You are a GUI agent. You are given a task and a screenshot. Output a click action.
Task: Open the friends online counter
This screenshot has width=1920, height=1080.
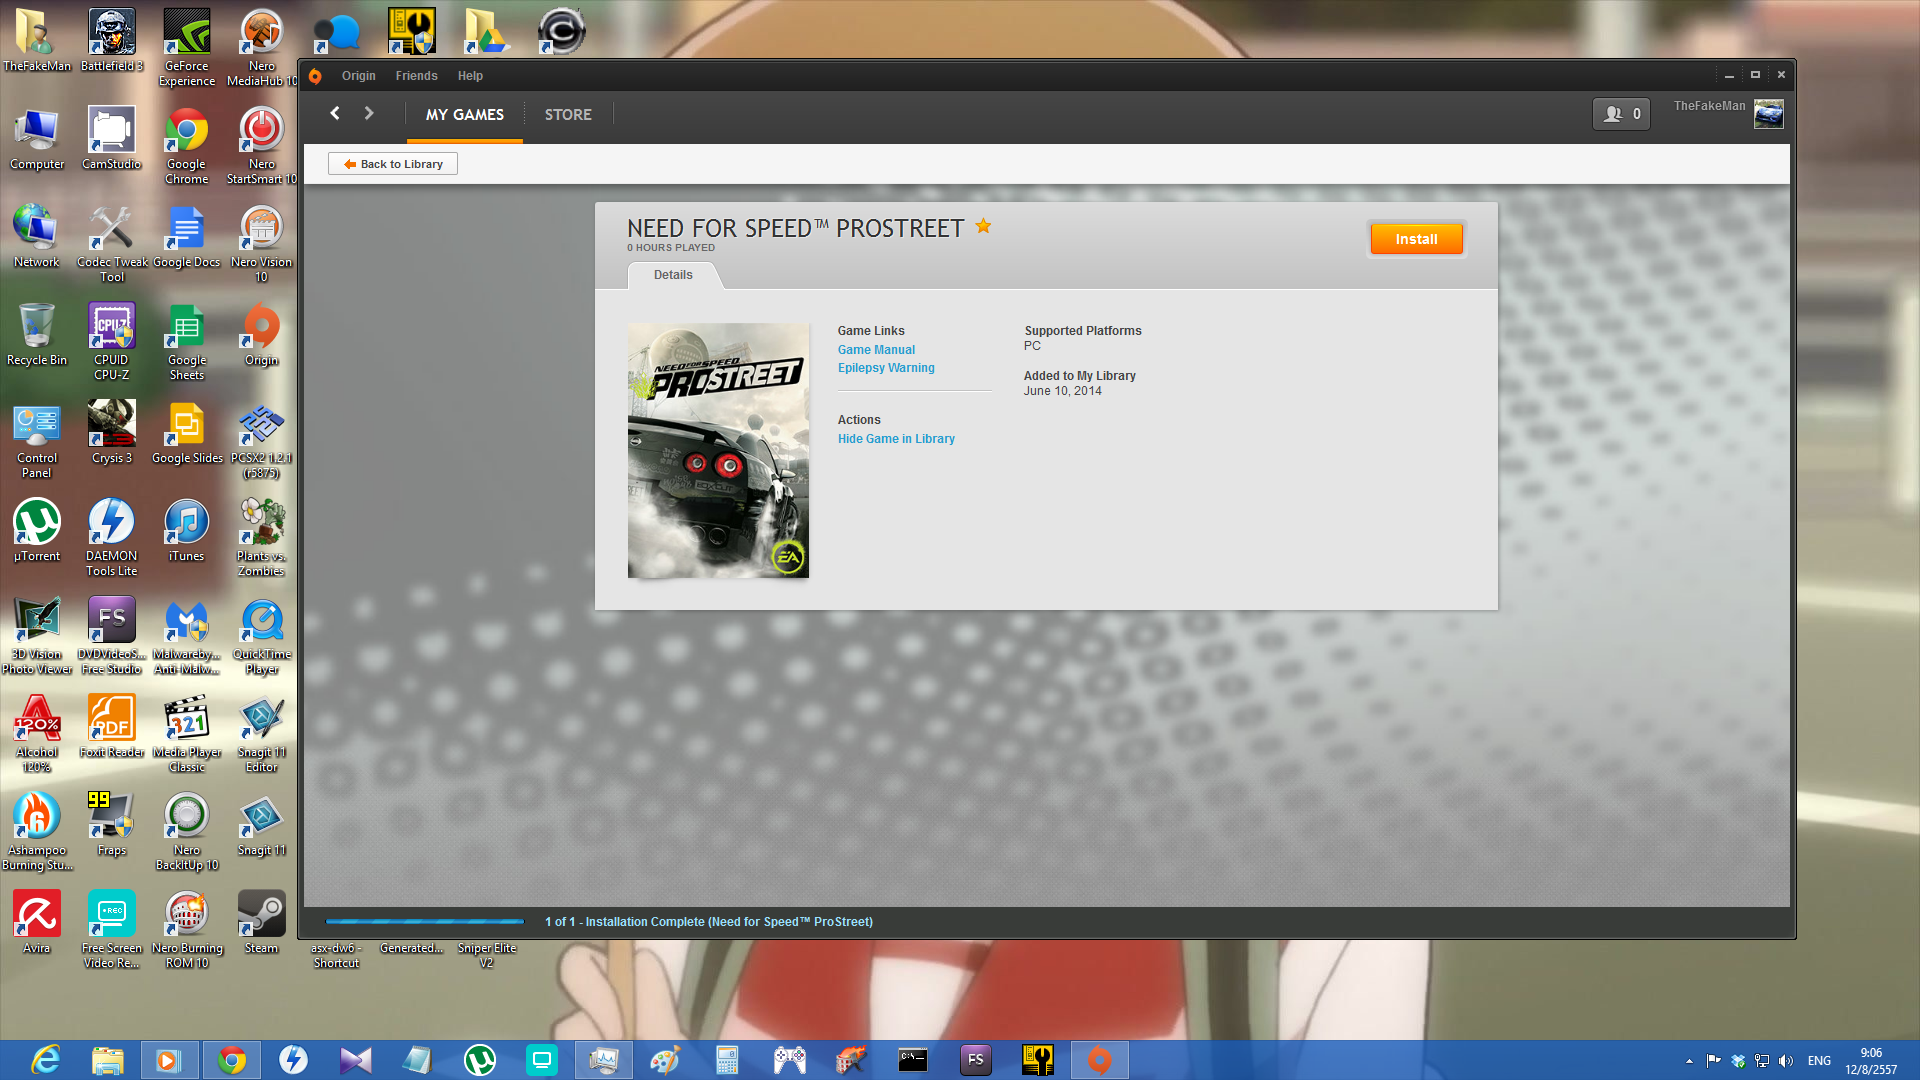pyautogui.click(x=1621, y=114)
